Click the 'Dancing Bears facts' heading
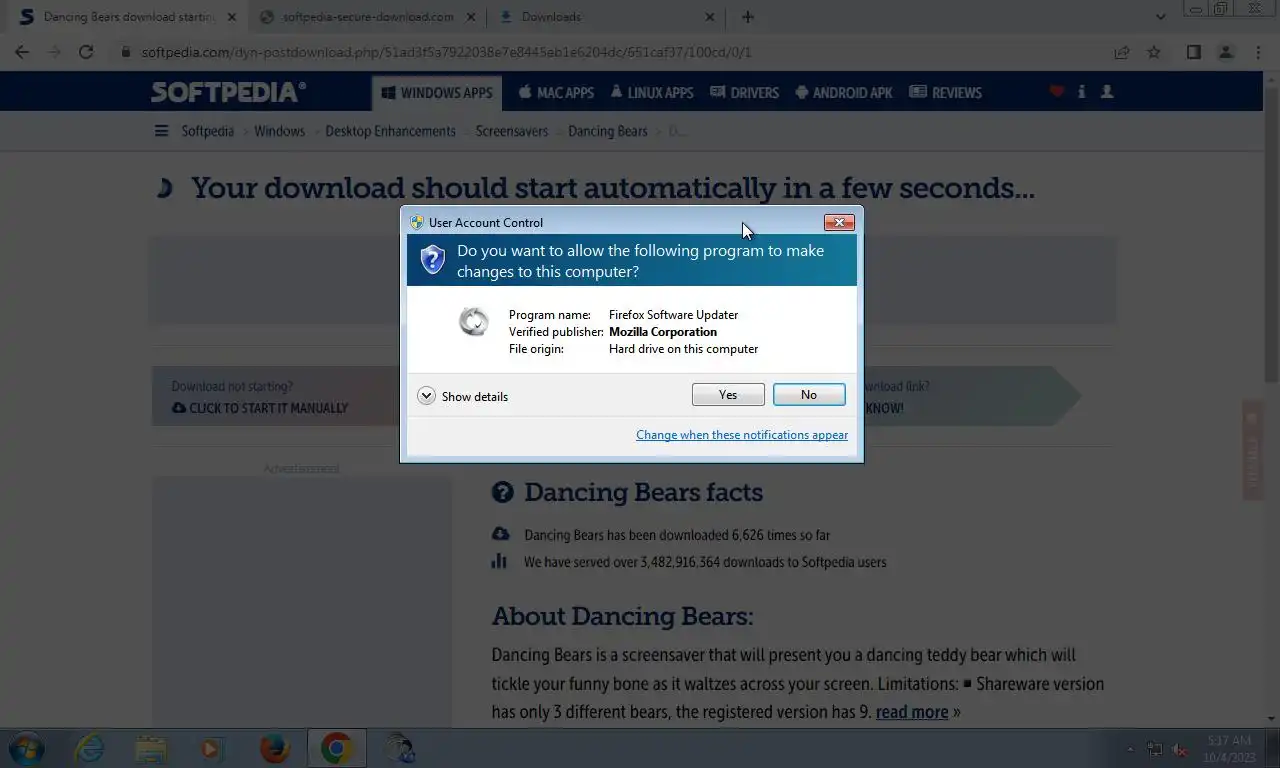This screenshot has height=768, width=1280. (643, 492)
